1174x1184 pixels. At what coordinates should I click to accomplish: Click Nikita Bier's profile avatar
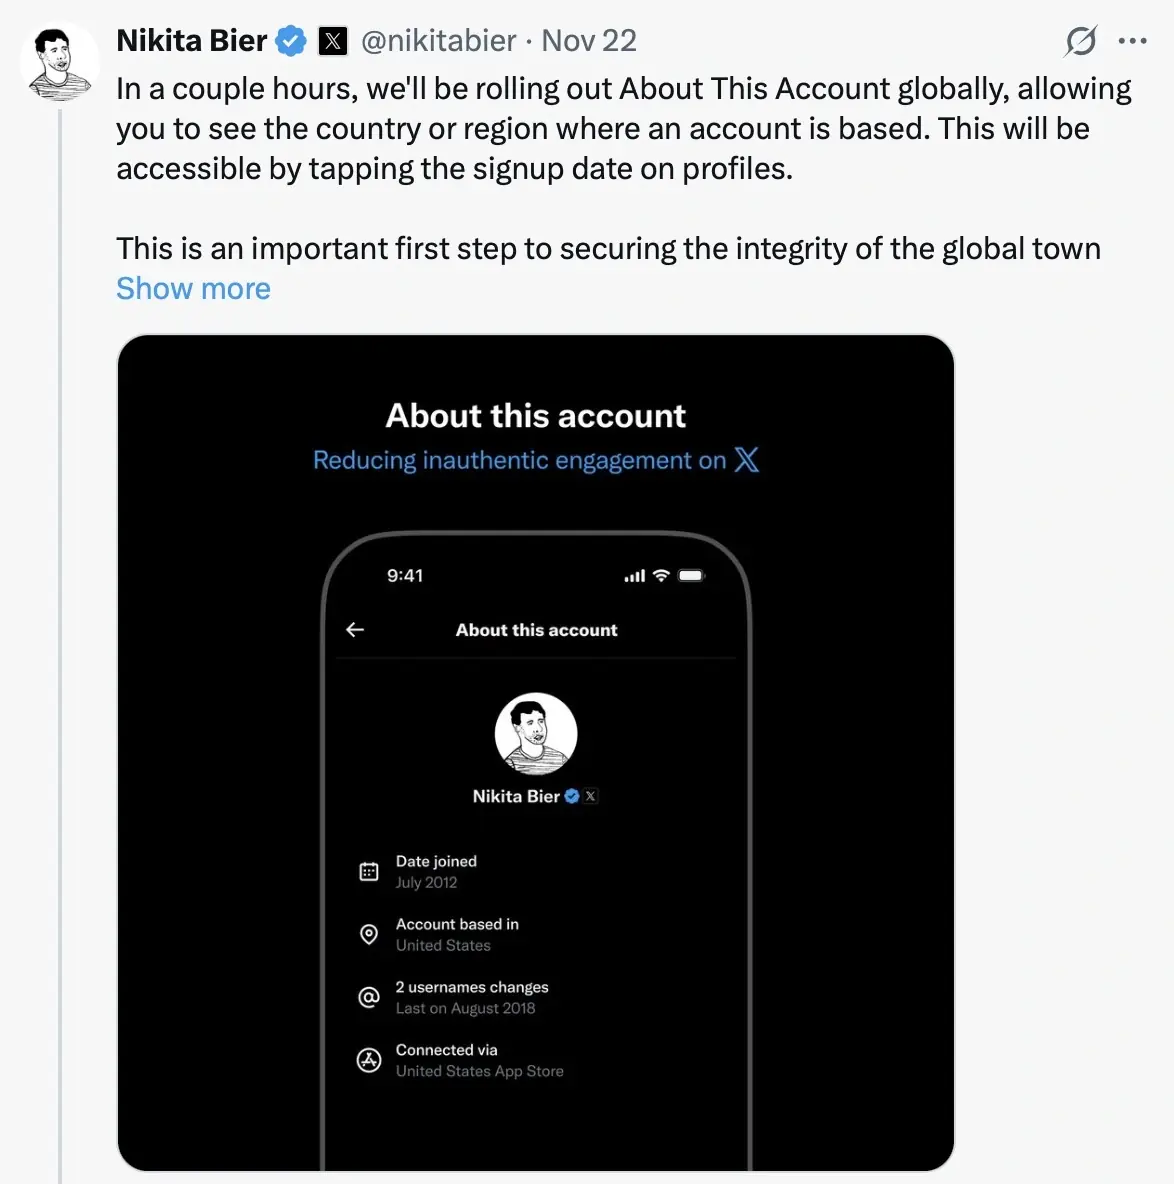(59, 62)
